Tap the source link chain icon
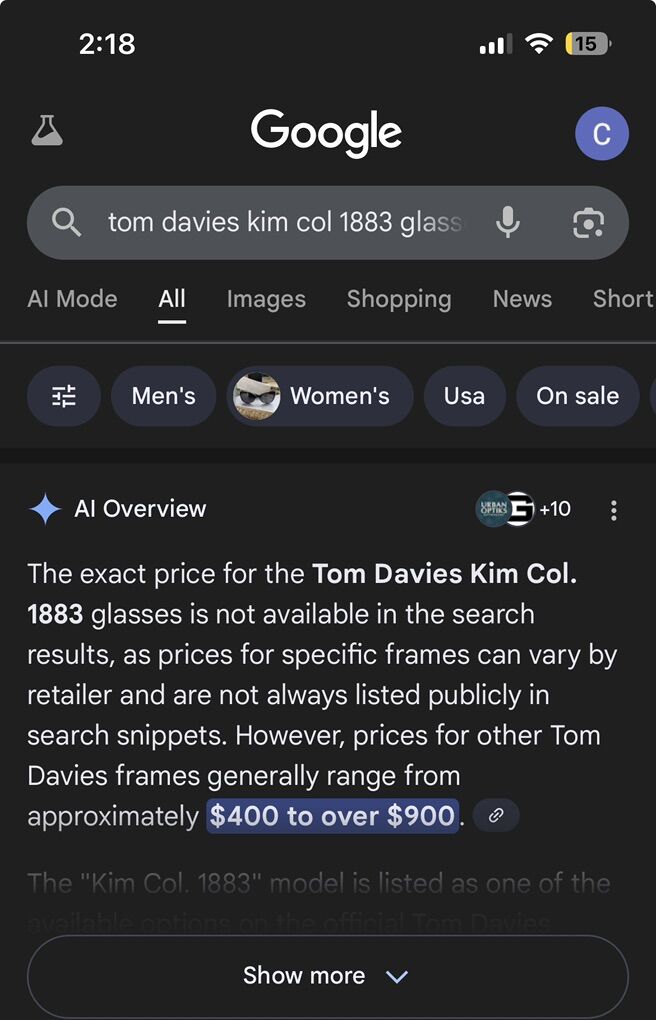The width and height of the screenshot is (656, 1020). coord(496,816)
